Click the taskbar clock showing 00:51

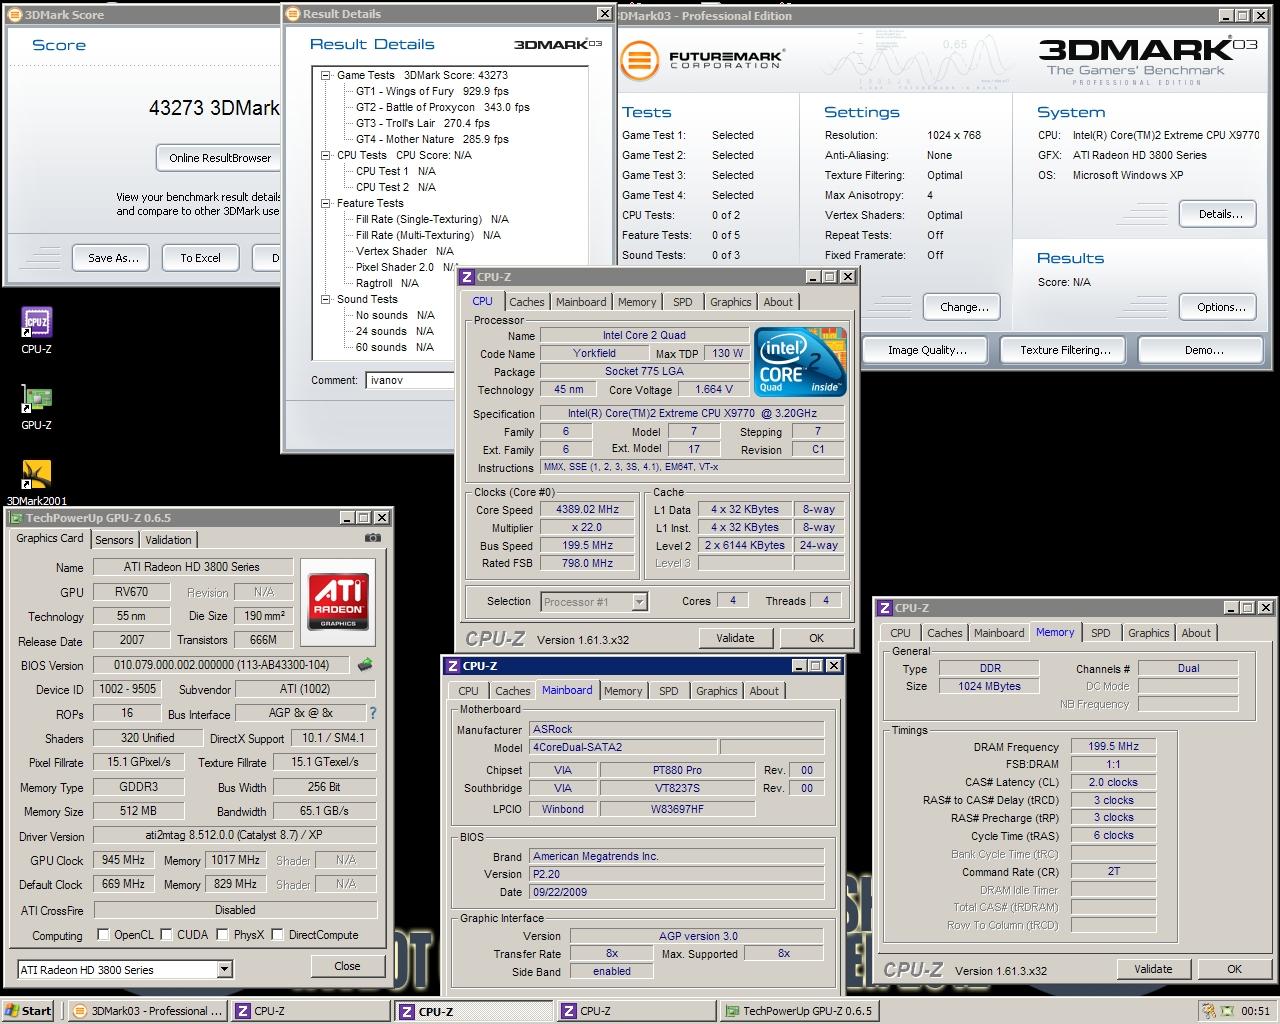click(1255, 1011)
